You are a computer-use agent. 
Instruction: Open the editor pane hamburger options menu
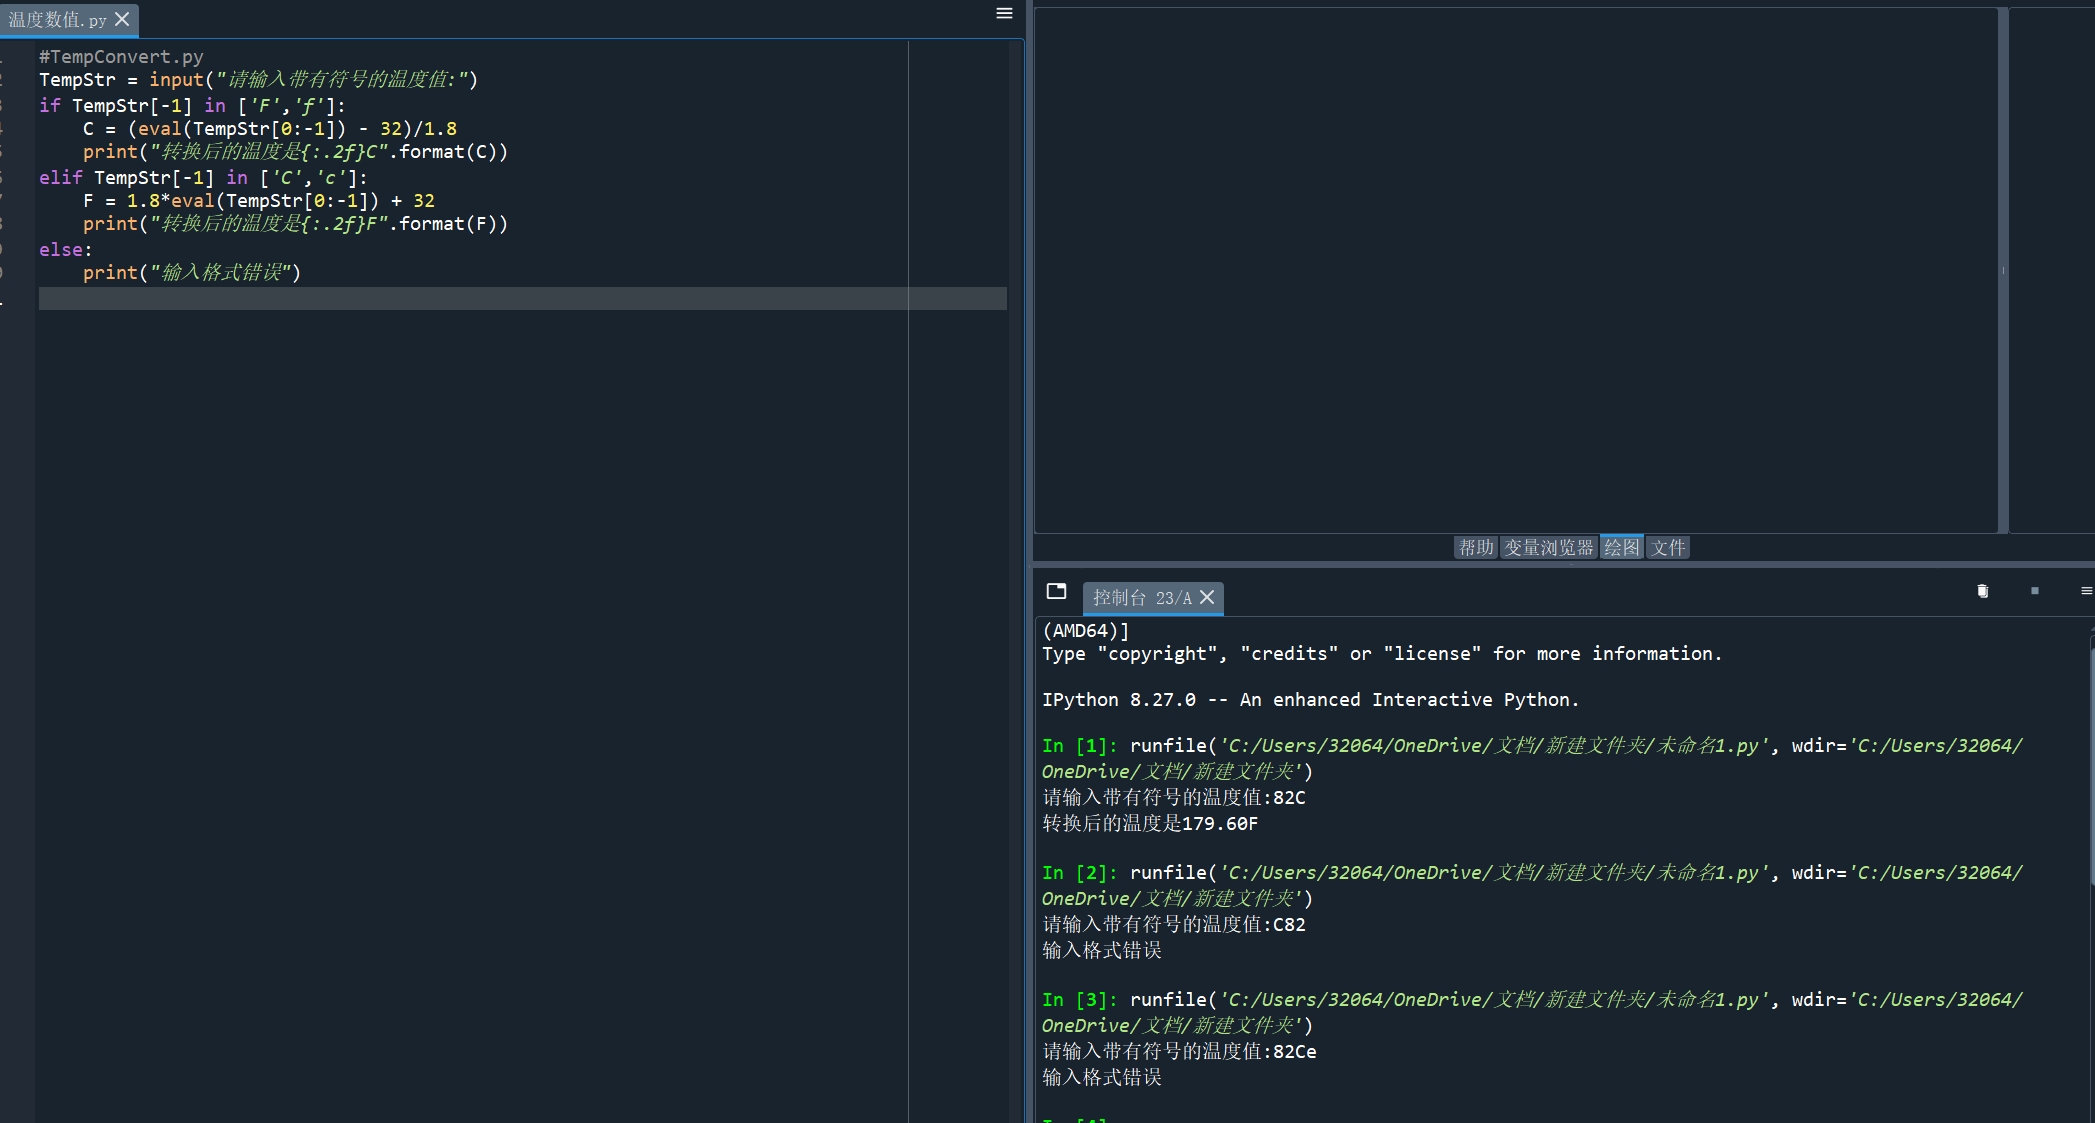(1004, 13)
